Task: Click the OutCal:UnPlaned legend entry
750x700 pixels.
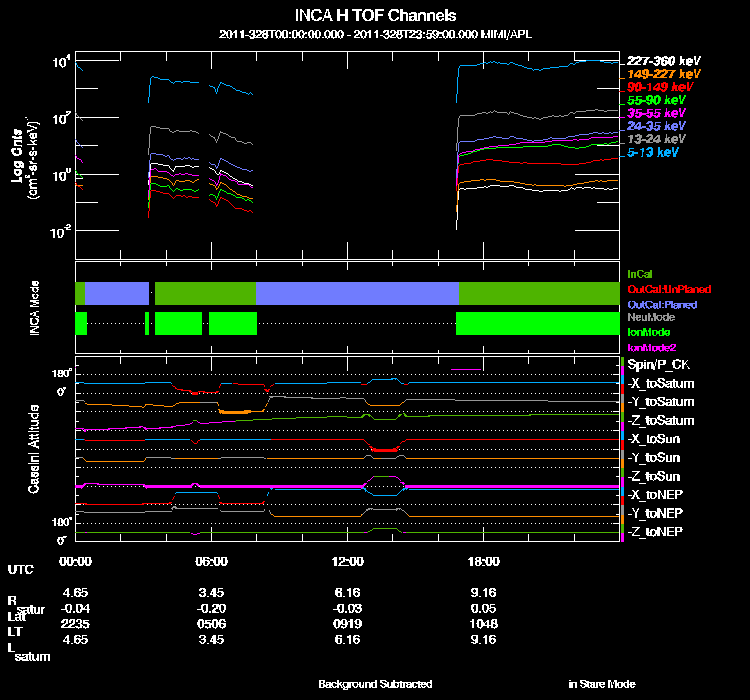Action: tap(669, 289)
